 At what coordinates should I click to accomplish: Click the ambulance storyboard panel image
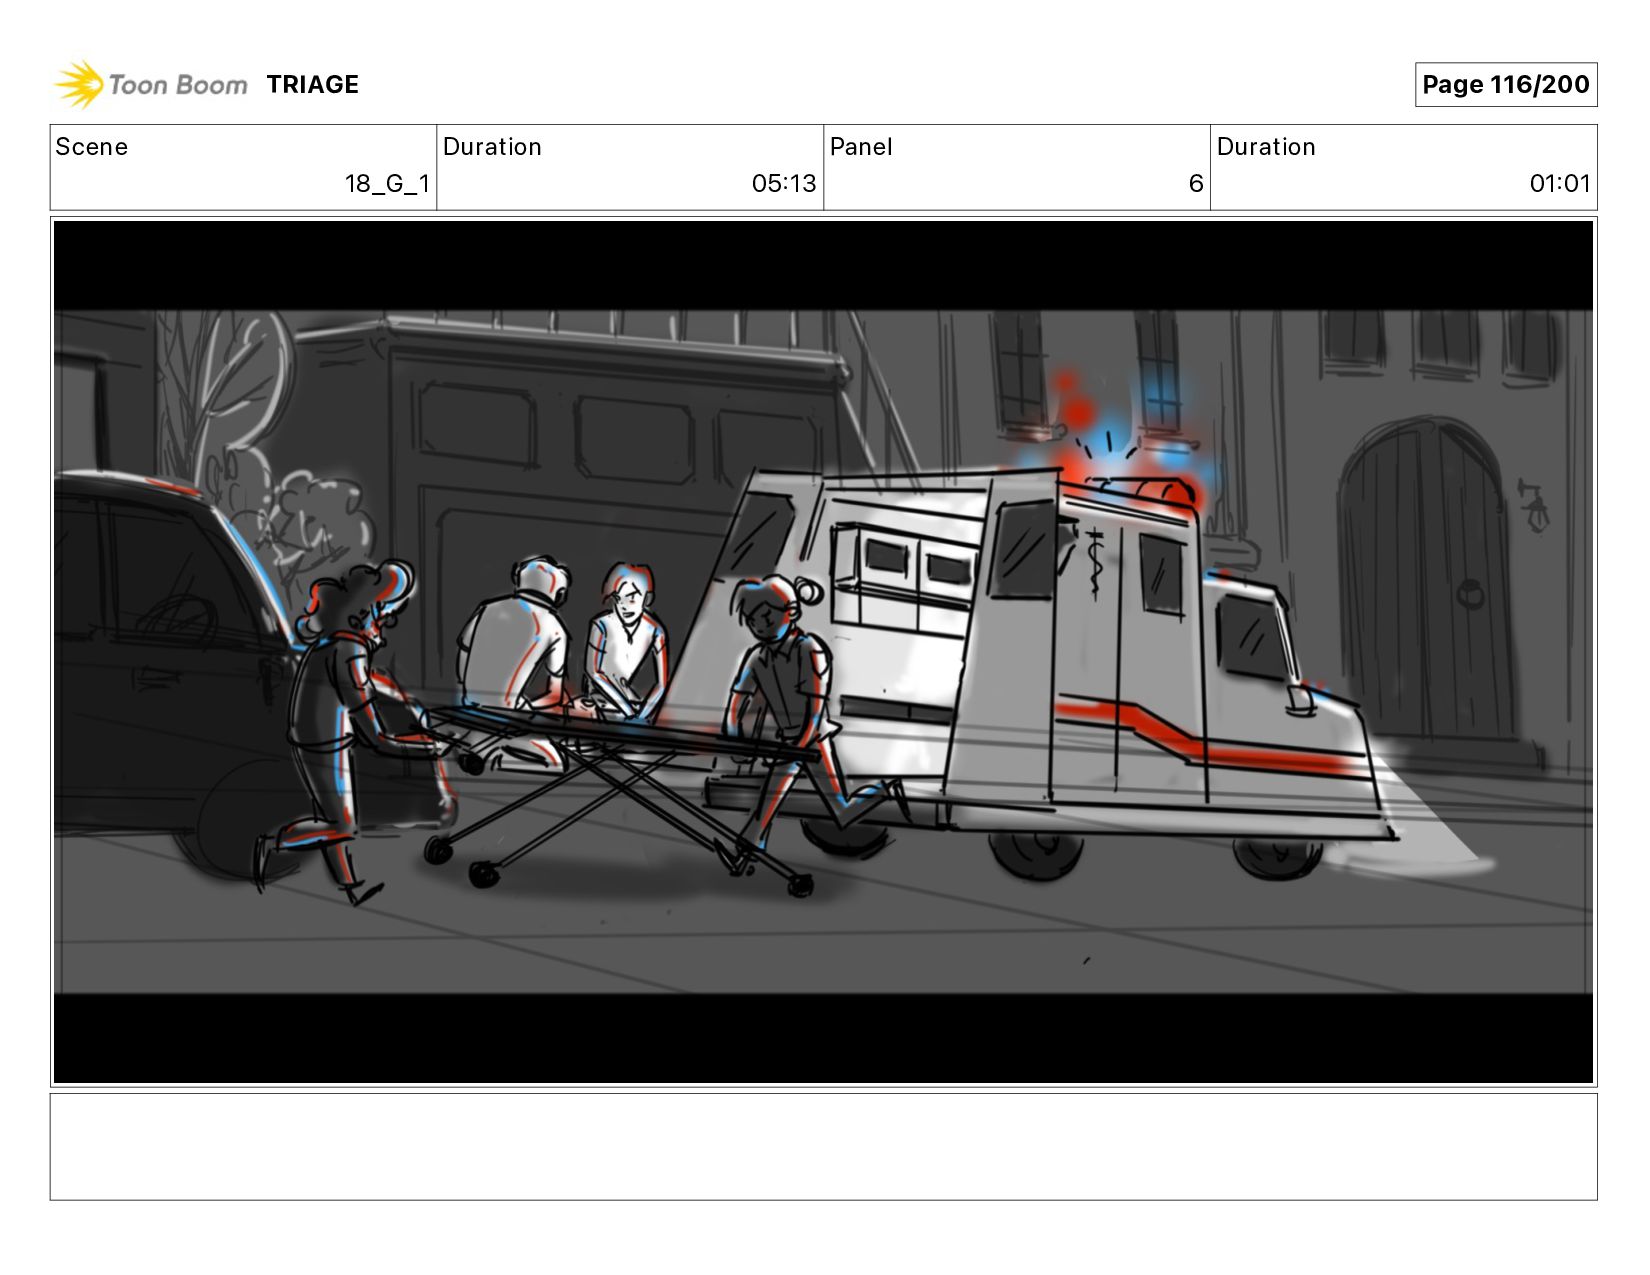[x=823, y=652]
